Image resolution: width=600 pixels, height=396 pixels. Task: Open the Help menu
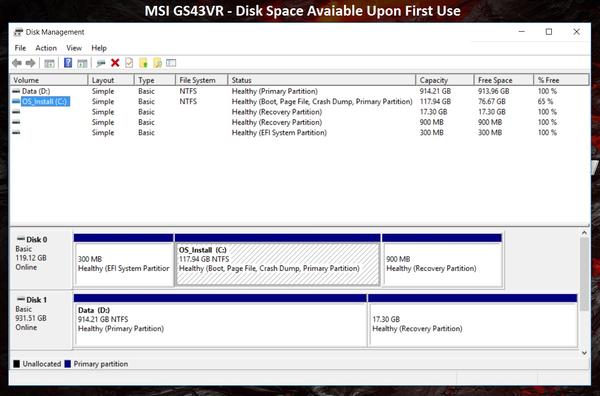point(99,48)
